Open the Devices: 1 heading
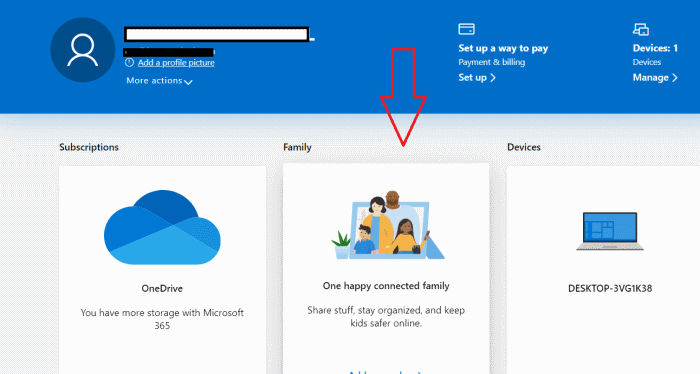 655,48
